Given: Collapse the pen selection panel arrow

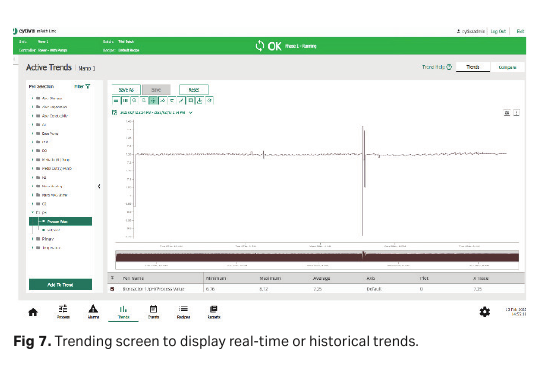Looking at the screenshot, I should (x=99, y=186).
